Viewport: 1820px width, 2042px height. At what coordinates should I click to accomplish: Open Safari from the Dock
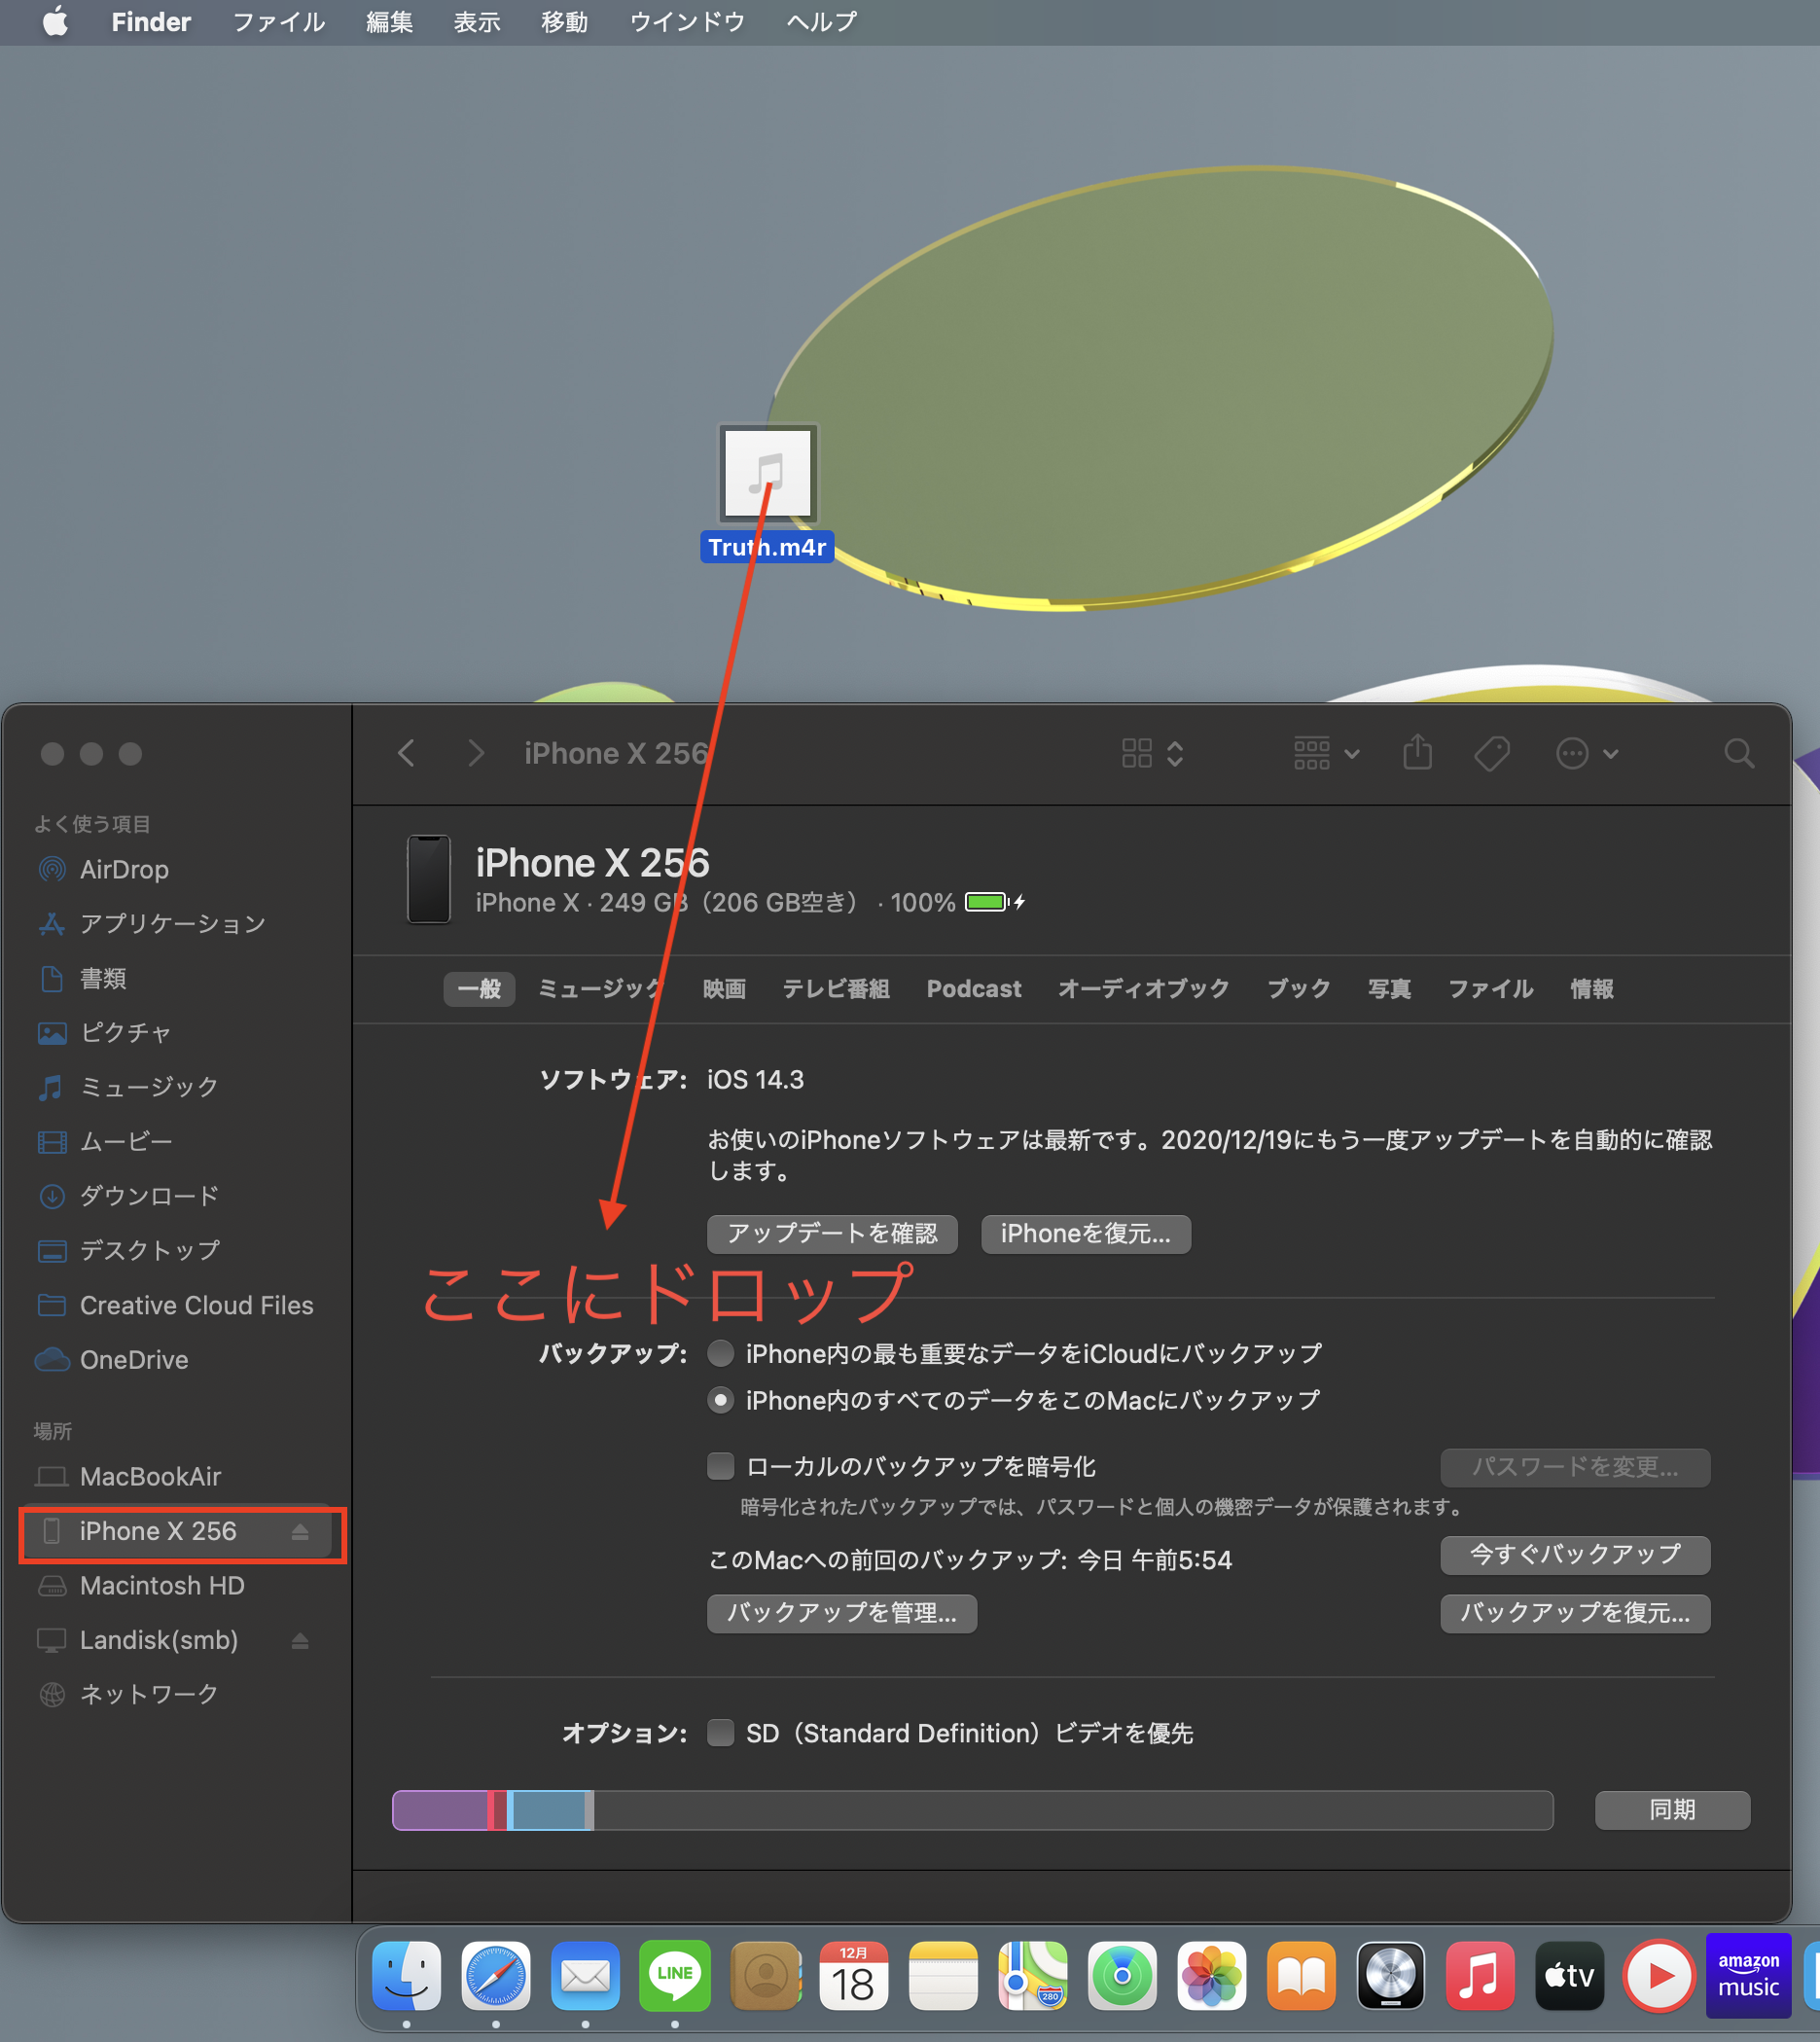[x=495, y=1975]
